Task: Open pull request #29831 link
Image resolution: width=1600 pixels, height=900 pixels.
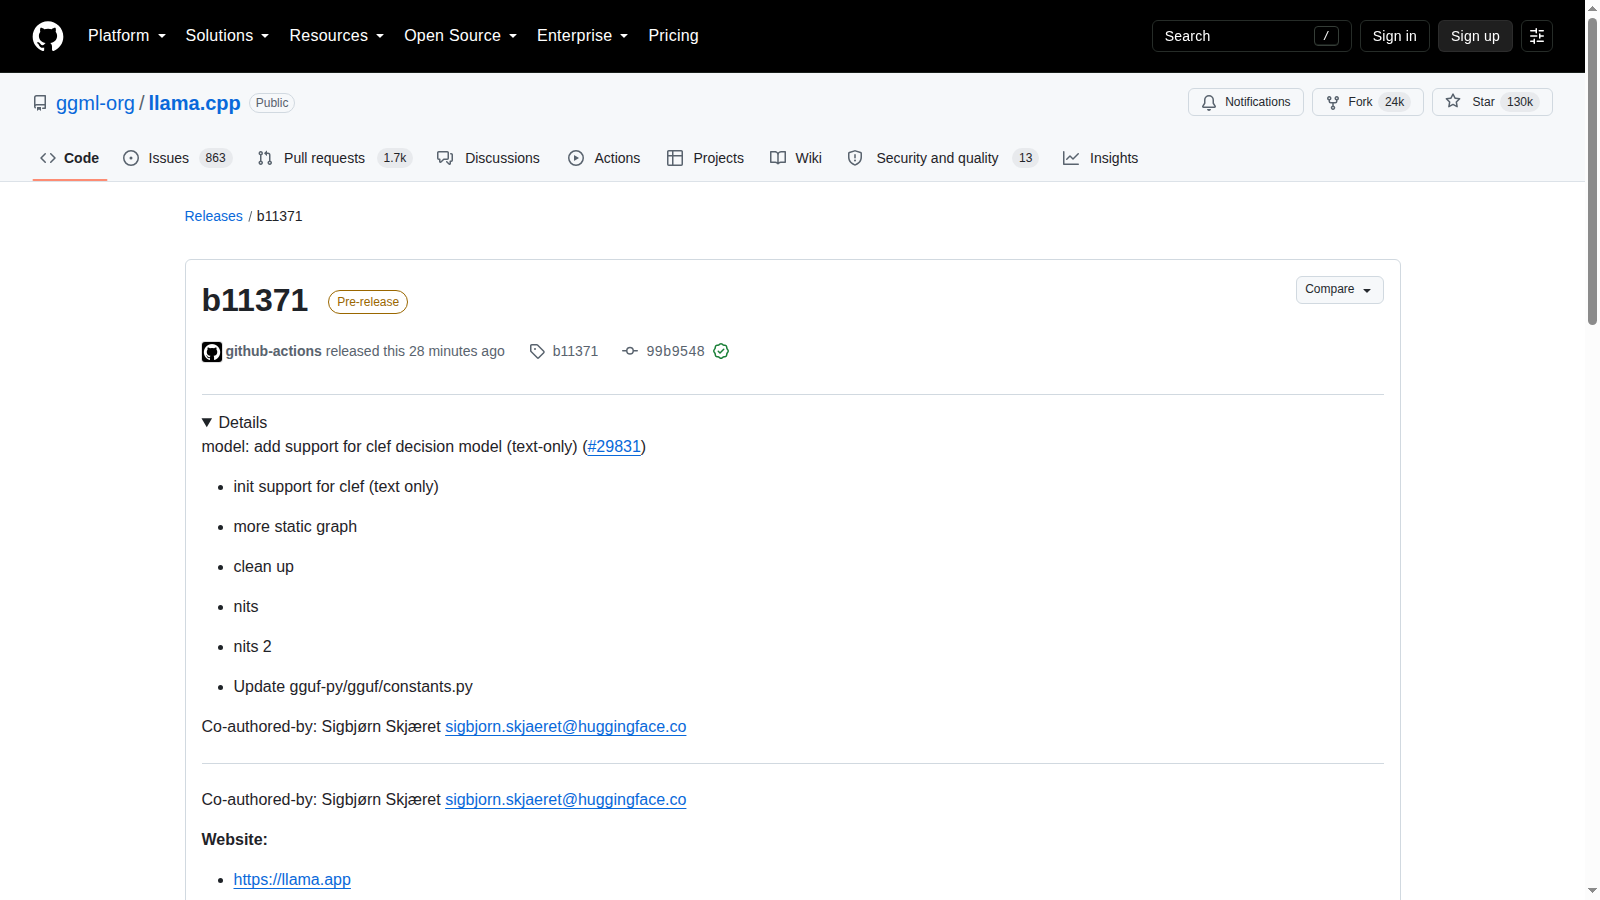Action: pyautogui.click(x=614, y=447)
